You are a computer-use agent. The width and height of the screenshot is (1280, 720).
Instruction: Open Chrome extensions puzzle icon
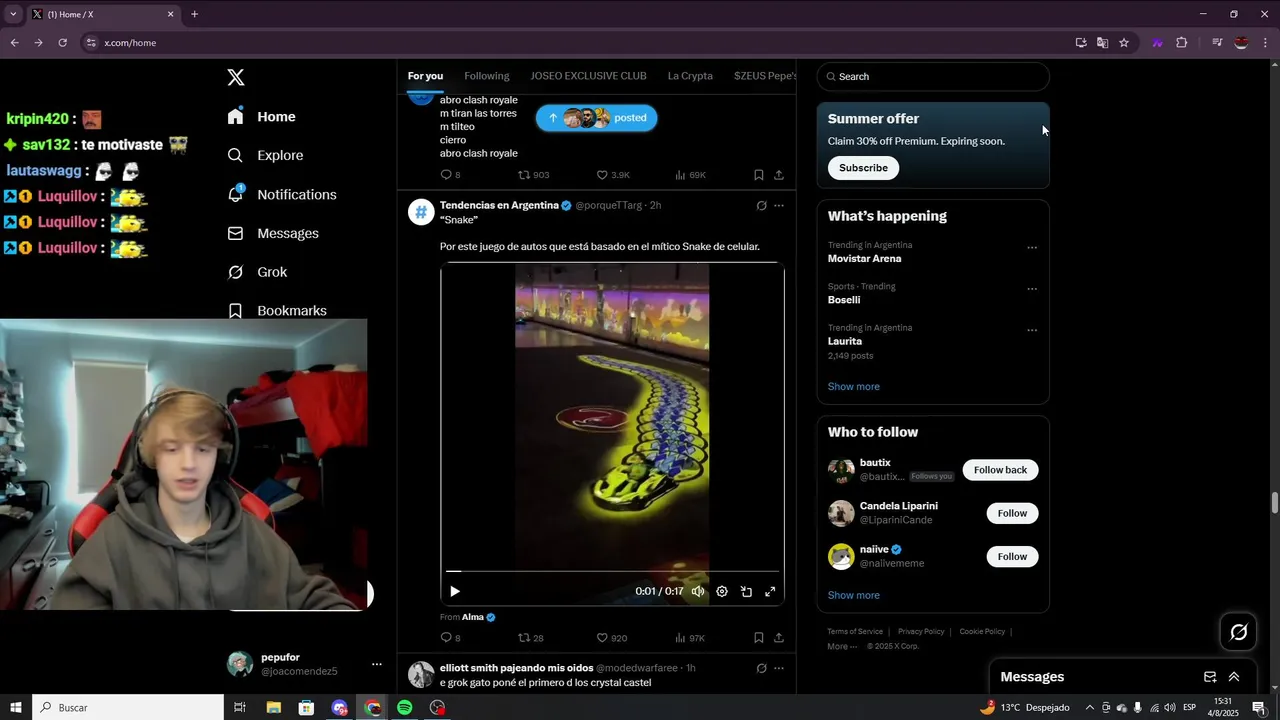click(1181, 43)
